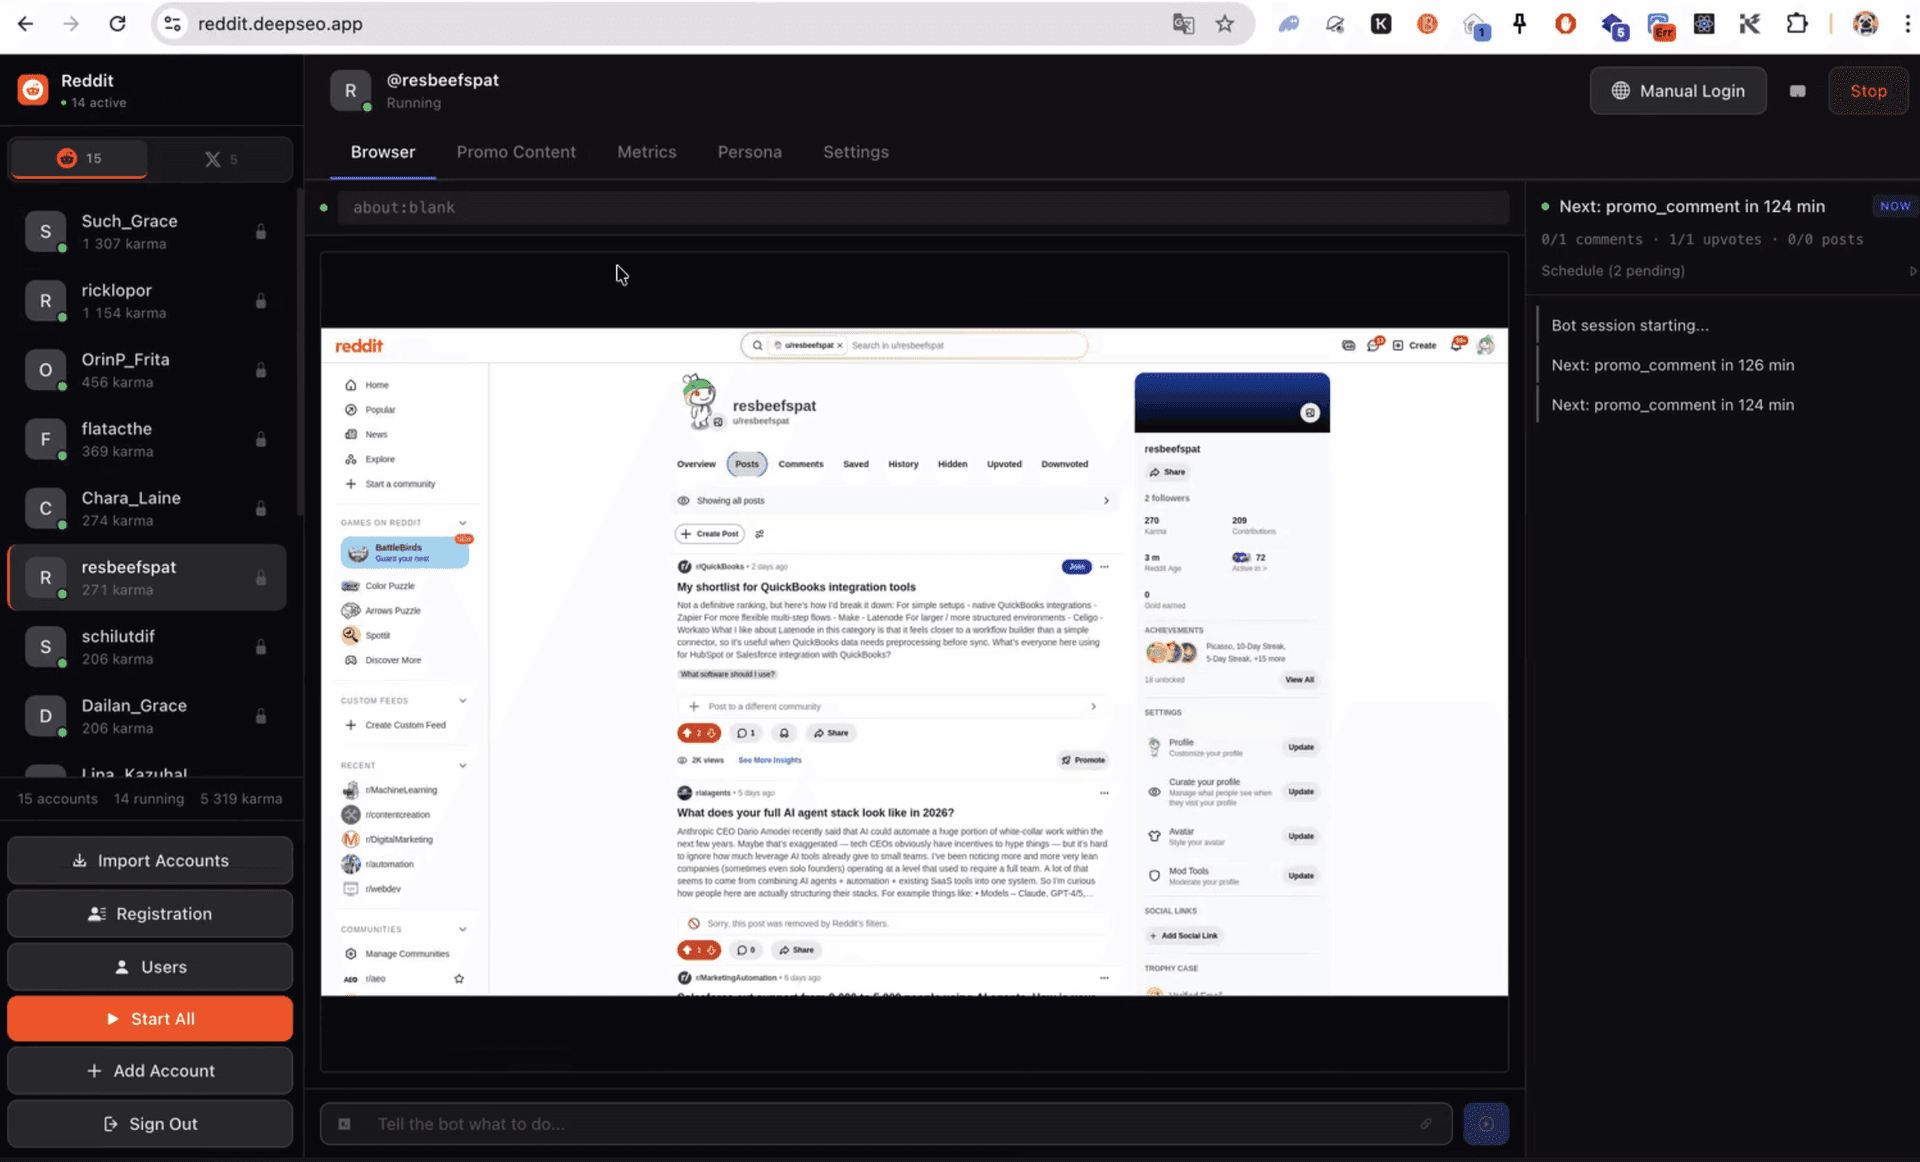The width and height of the screenshot is (1920, 1162).
Task: Select the Reddit accounts tab showing 15
Action: pyautogui.click(x=78, y=158)
